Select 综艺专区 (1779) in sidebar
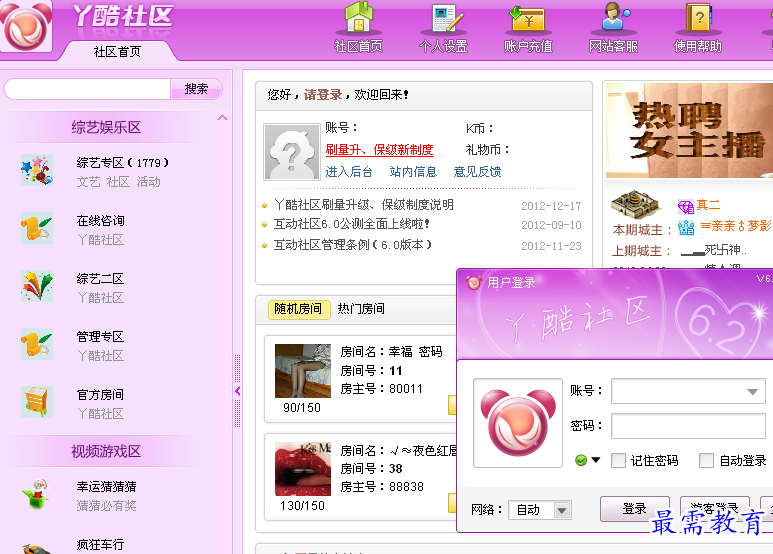Screen dimensions: 773x554 (x=123, y=163)
